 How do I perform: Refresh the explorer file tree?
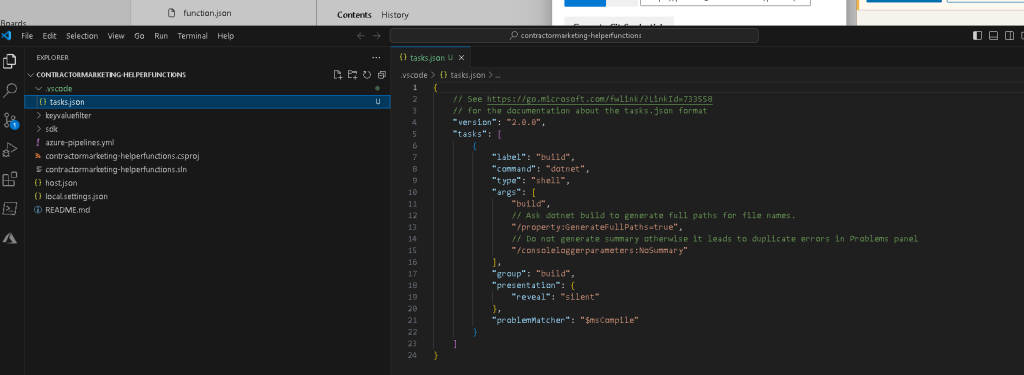click(x=366, y=74)
